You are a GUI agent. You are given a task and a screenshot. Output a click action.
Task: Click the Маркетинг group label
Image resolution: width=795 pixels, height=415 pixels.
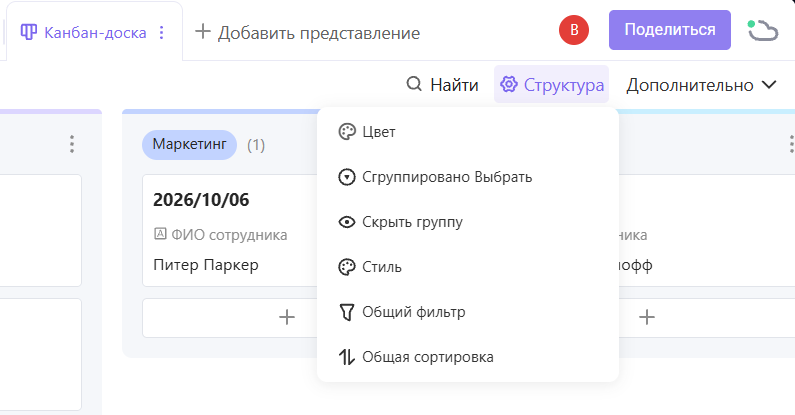[189, 144]
